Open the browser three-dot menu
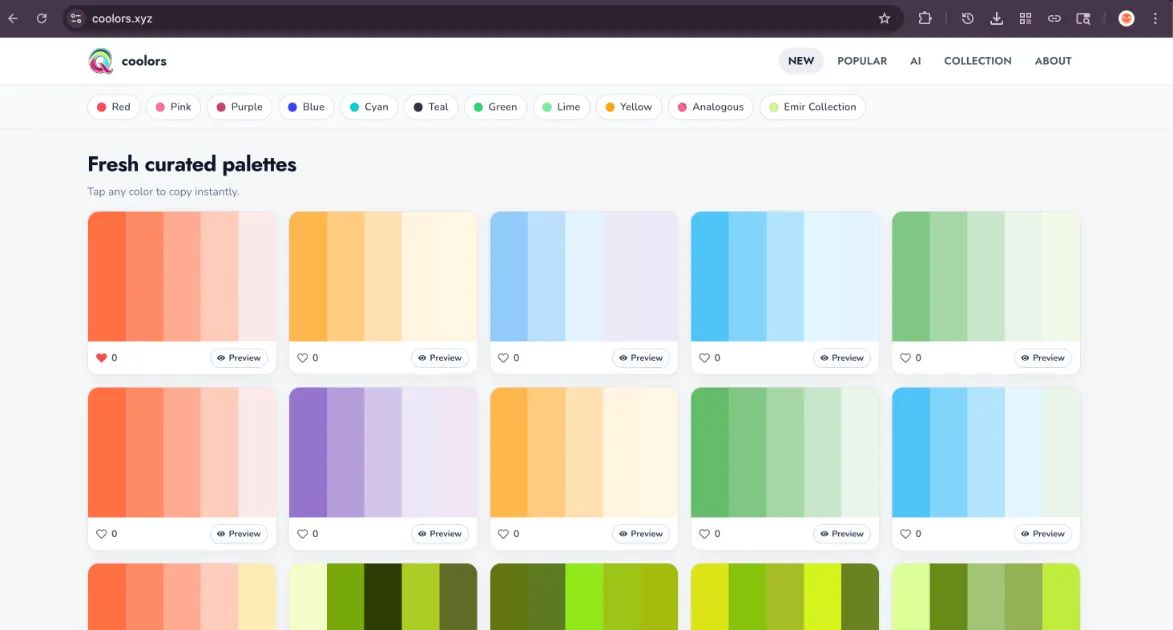Viewport: 1173px width, 630px height. tap(1155, 19)
